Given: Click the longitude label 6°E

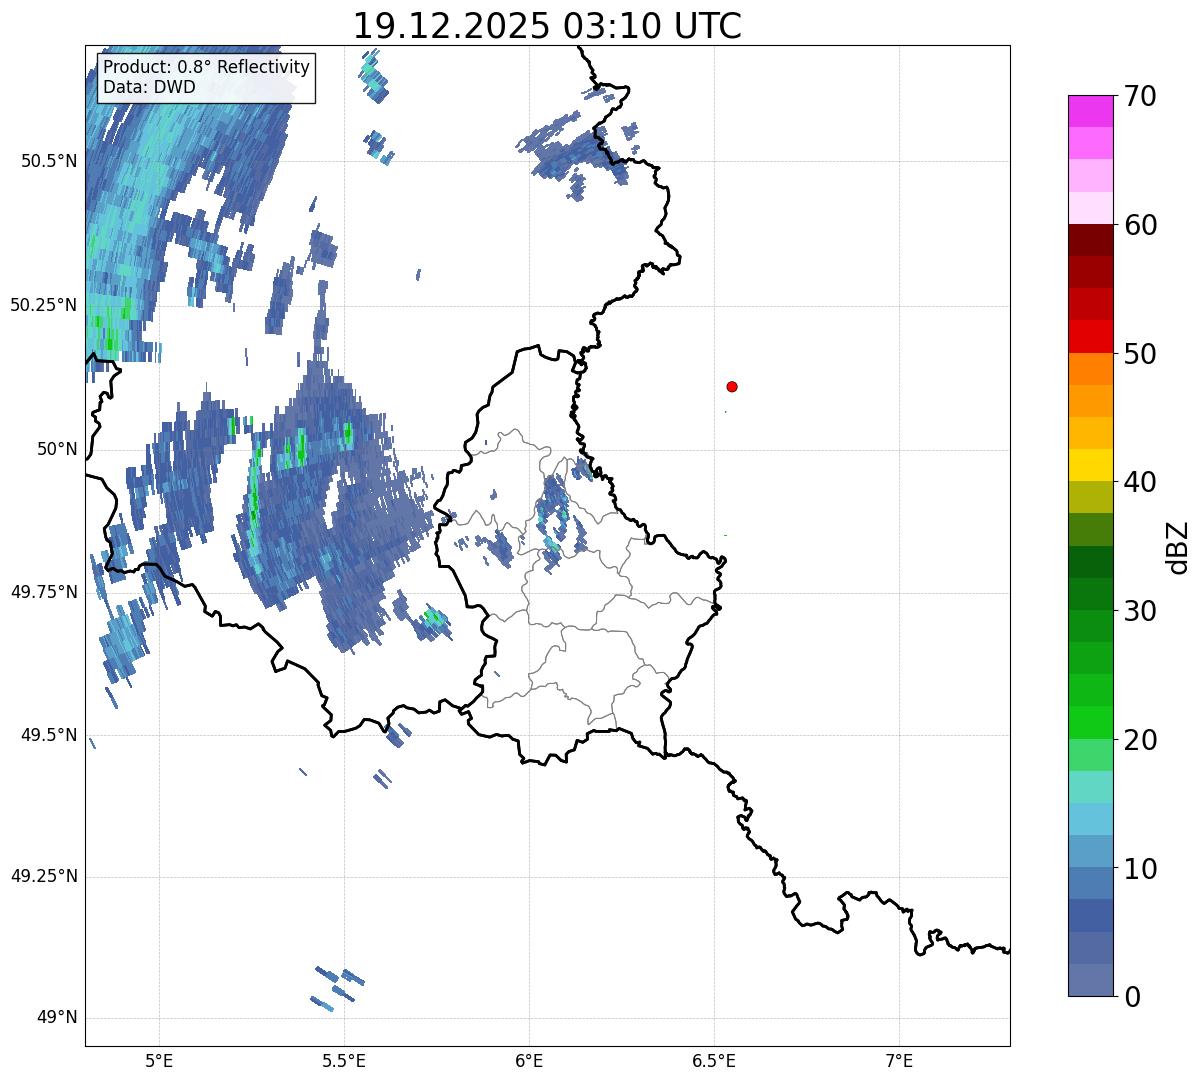Looking at the screenshot, I should [x=529, y=1060].
